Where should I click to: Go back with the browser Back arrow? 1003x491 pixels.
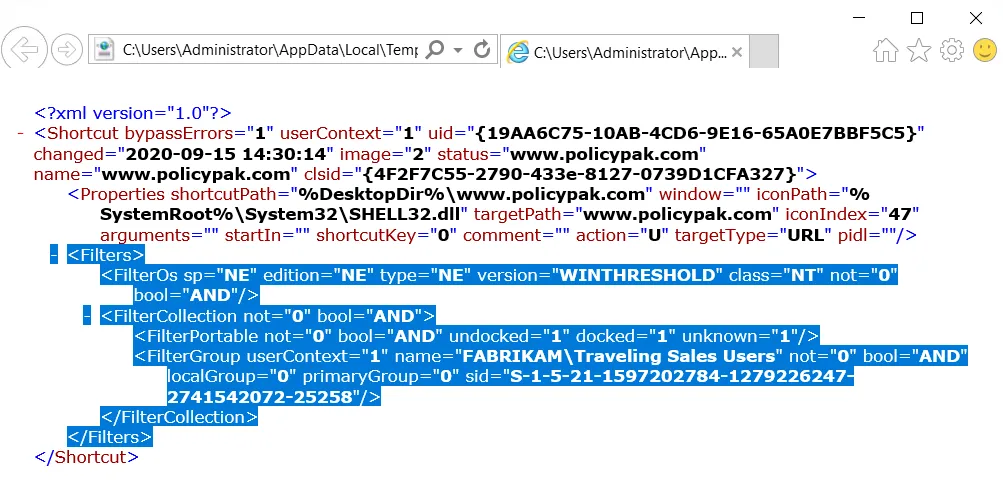pyautogui.click(x=24, y=49)
